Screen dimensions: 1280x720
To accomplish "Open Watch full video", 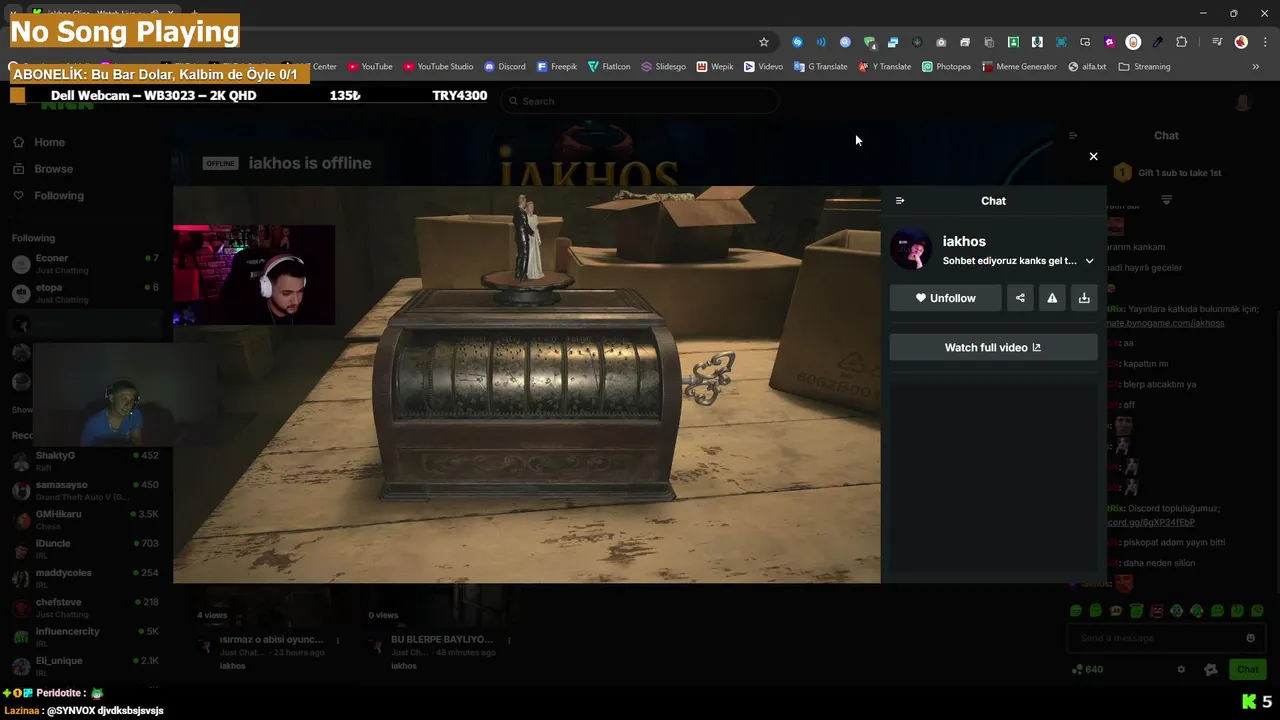I will [993, 347].
